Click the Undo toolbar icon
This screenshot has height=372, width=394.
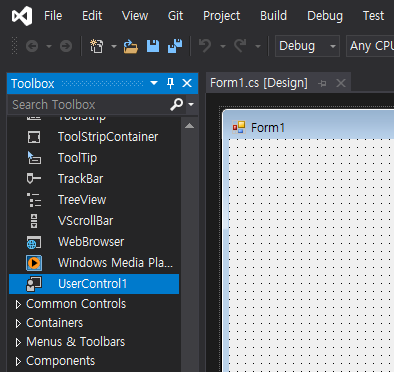(205, 46)
